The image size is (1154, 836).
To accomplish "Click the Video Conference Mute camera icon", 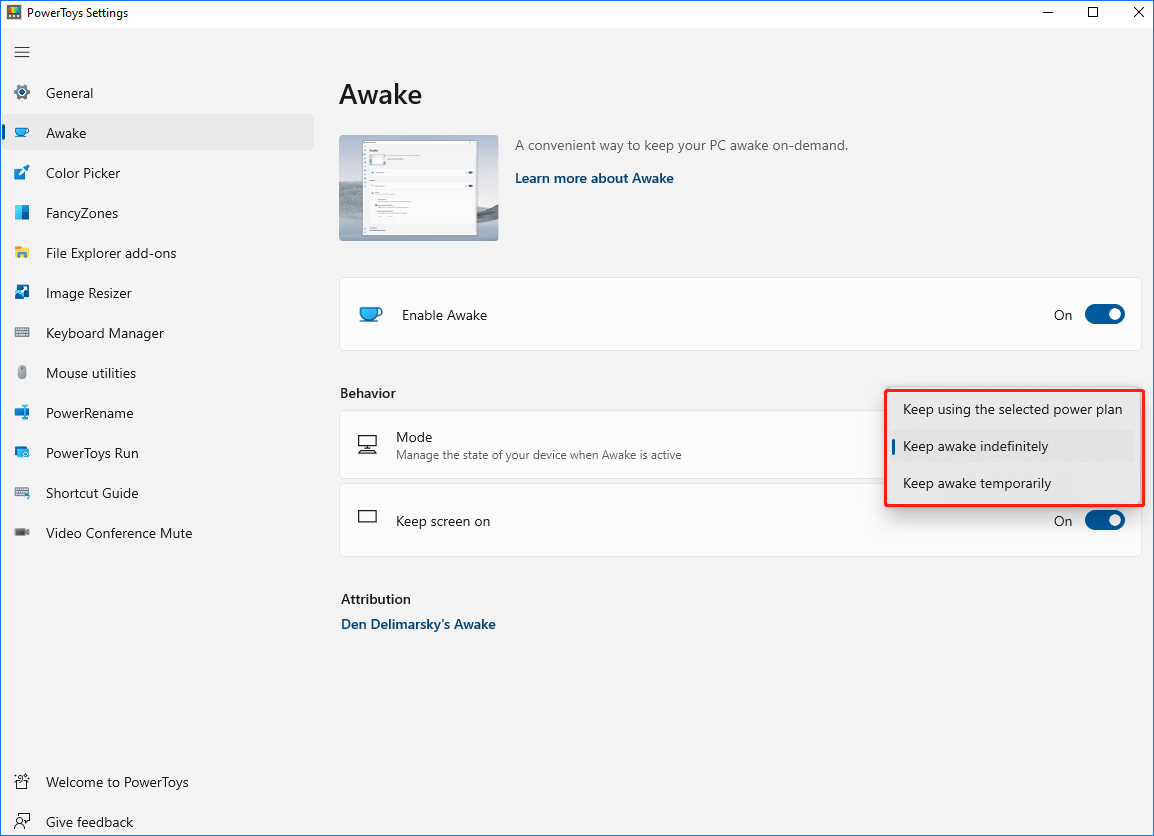I will (22, 533).
